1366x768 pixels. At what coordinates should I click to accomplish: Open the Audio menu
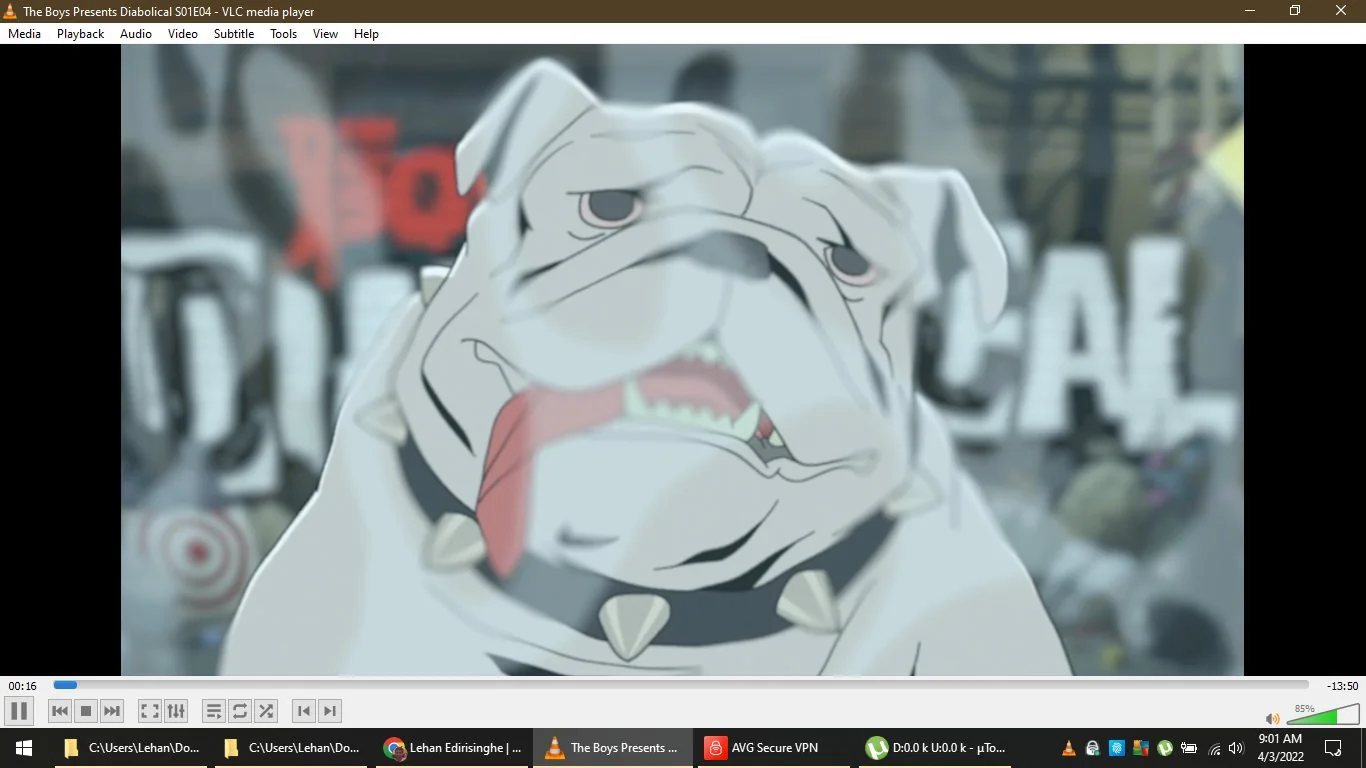click(136, 33)
